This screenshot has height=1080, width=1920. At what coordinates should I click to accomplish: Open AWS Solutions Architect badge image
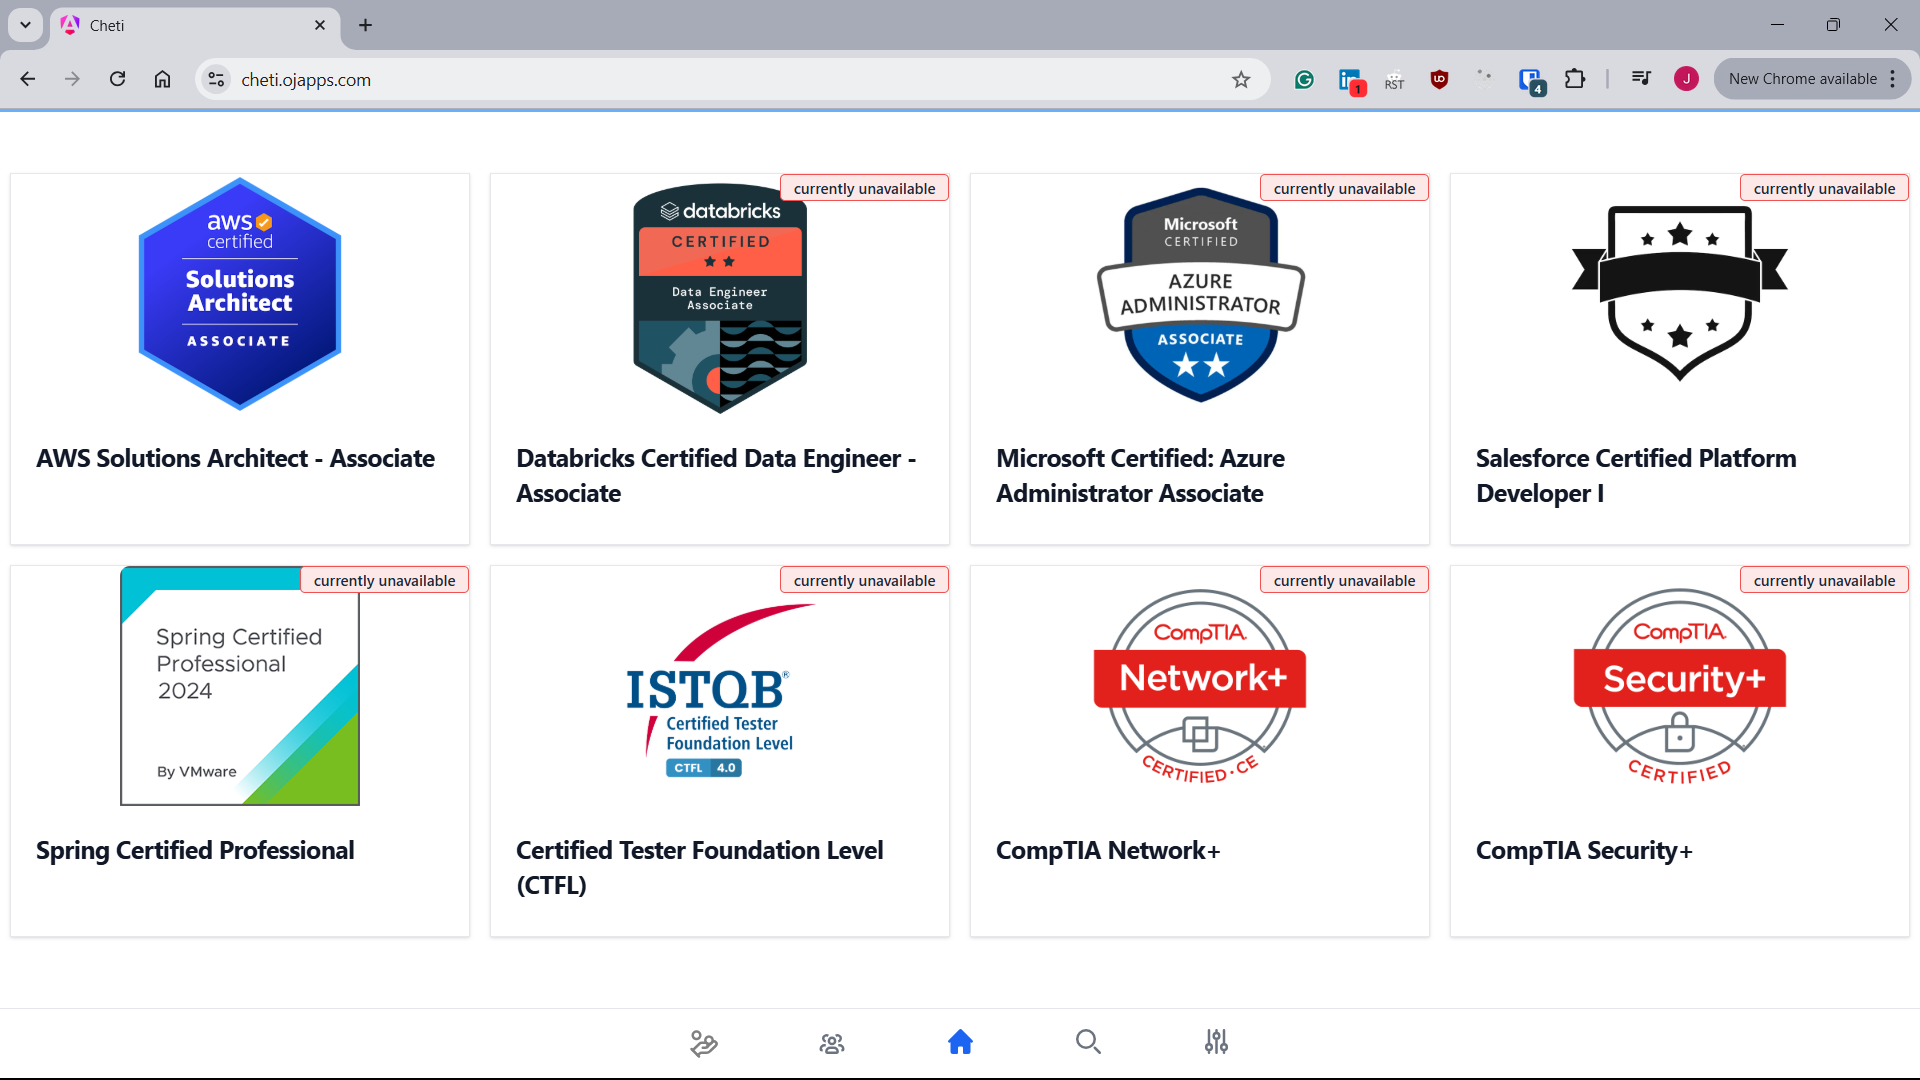coord(240,294)
